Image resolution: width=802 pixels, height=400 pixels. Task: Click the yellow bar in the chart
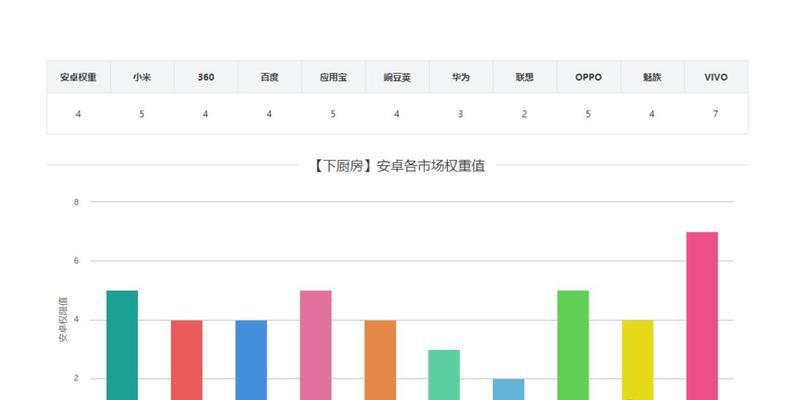coord(638,360)
